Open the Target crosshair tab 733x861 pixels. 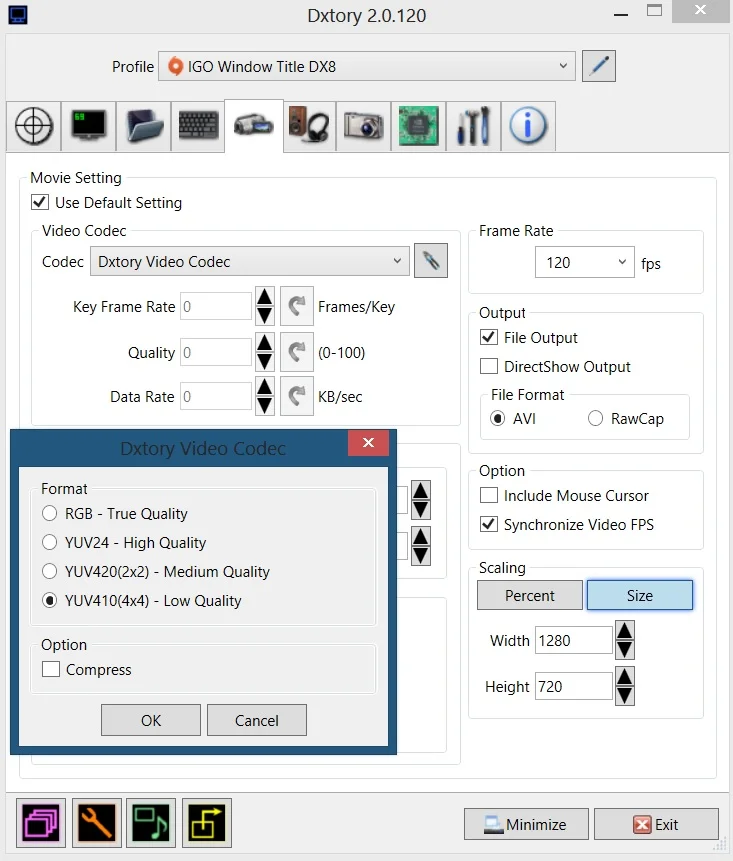(x=33, y=126)
